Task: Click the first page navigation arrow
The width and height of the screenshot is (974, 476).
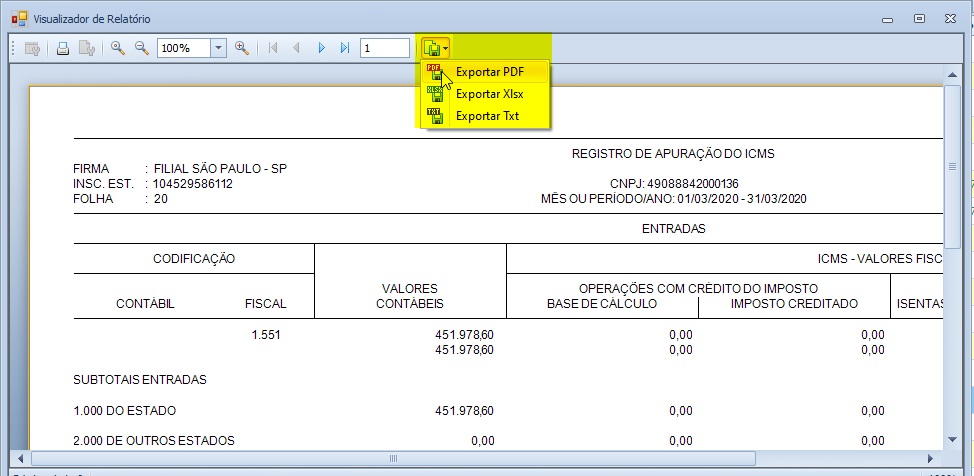Action: (273, 48)
